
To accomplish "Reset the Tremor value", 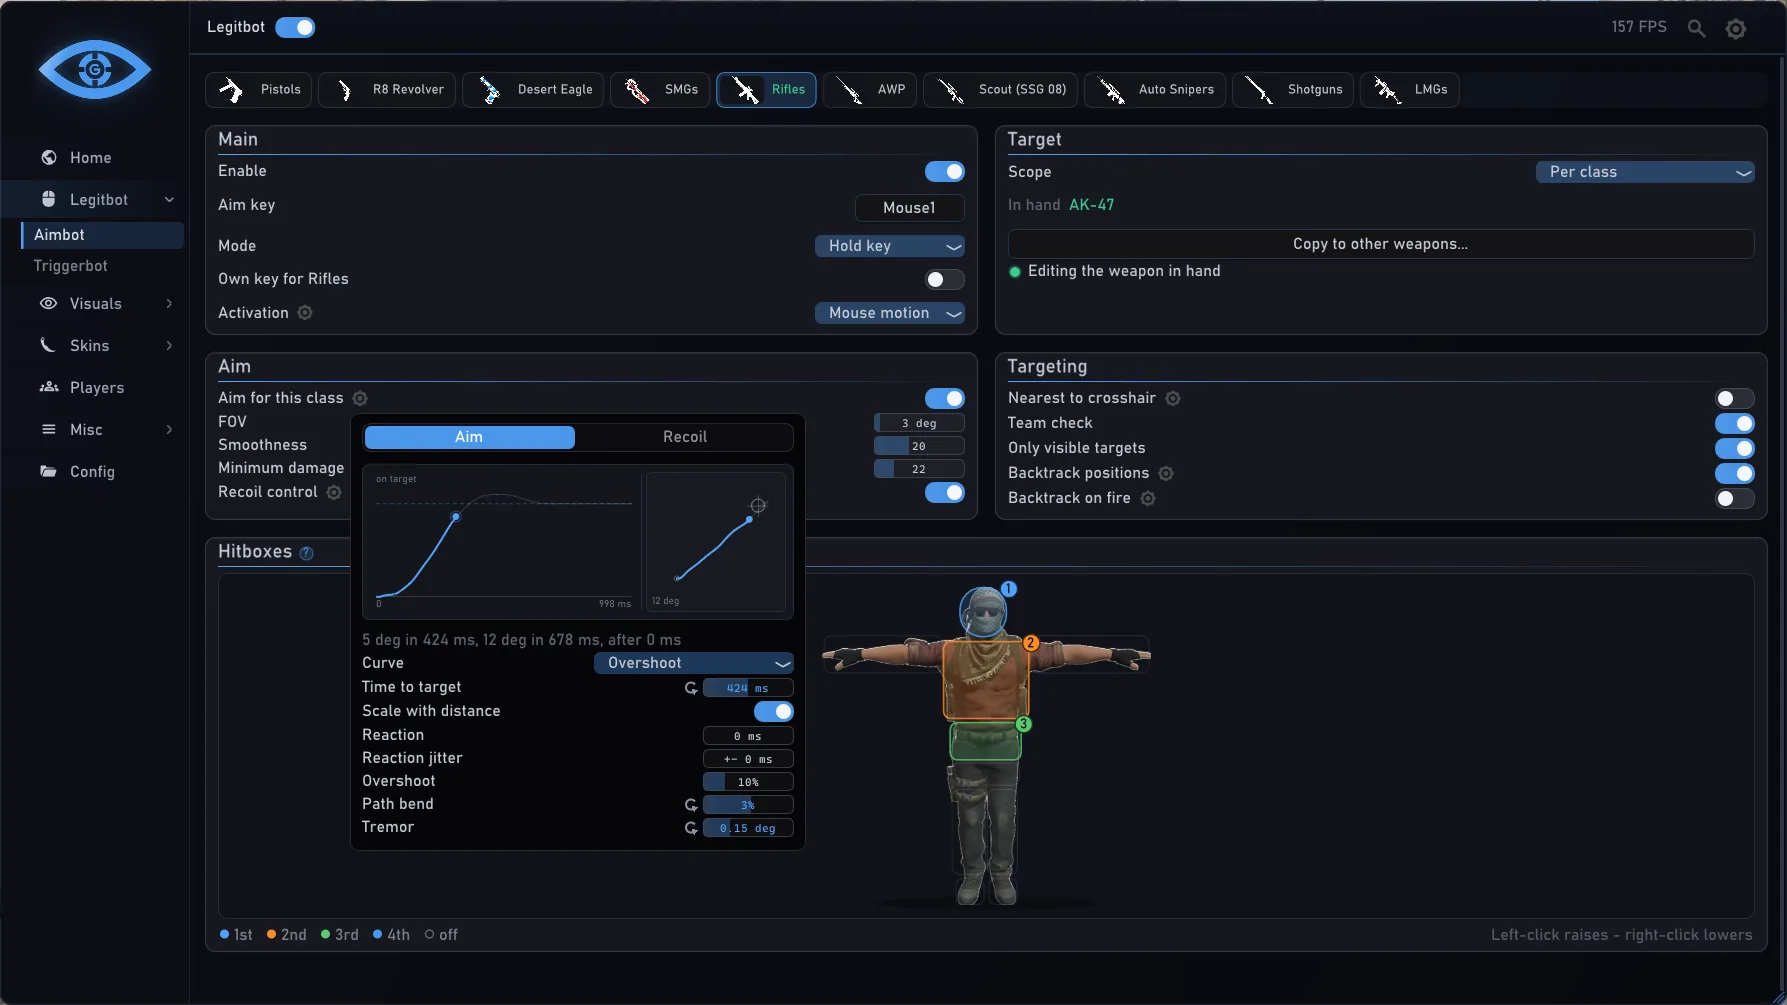I will pyautogui.click(x=691, y=828).
